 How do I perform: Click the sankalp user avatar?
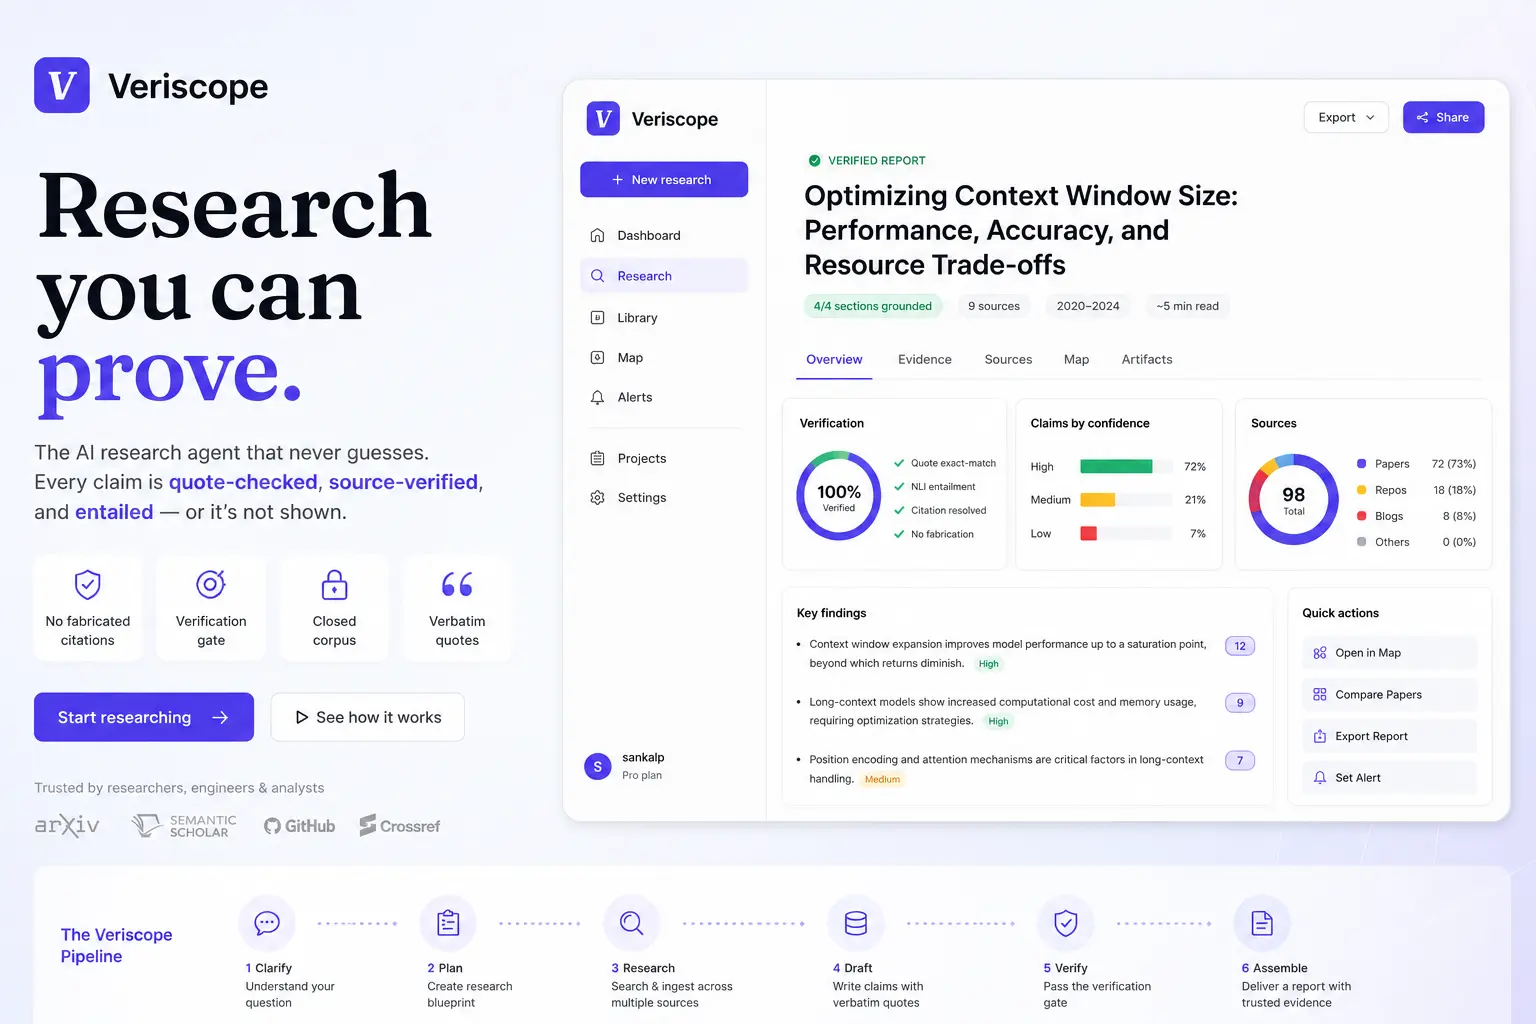(x=597, y=767)
